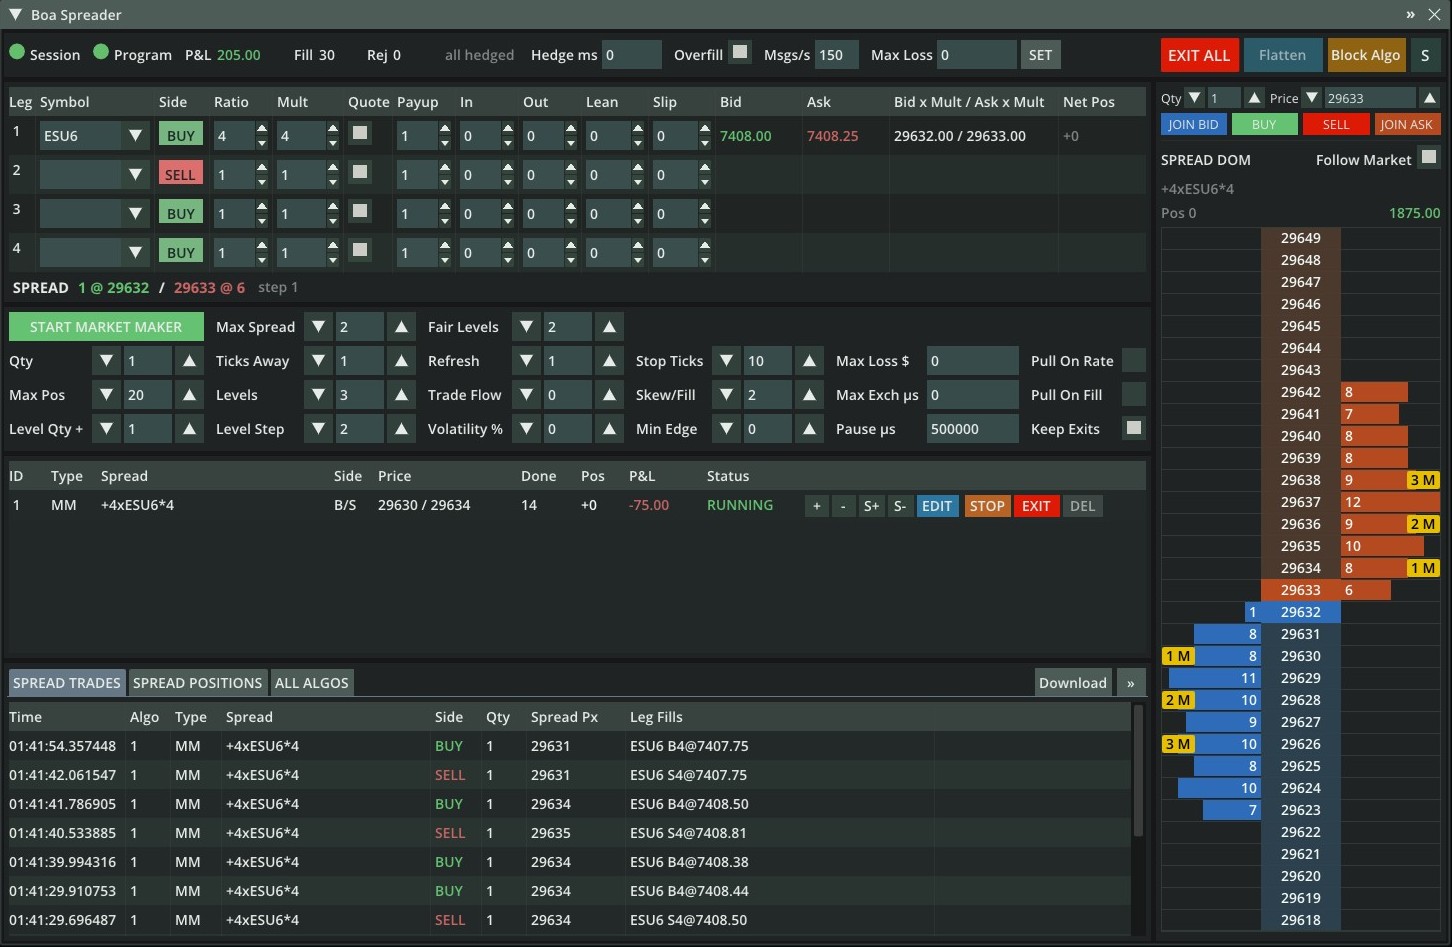Collapse the Boa Spreader window triangle
The image size is (1452, 947).
[15, 15]
